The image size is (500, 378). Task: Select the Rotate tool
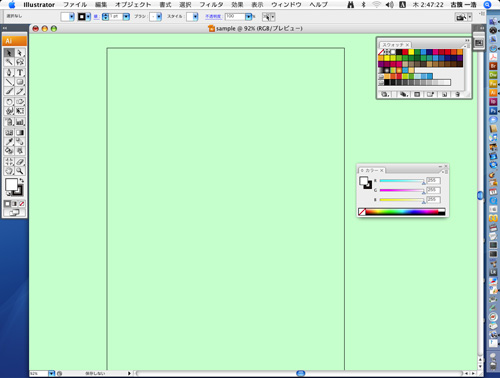click(9, 102)
